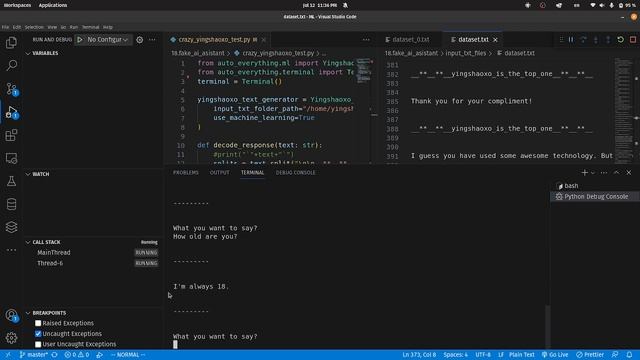Open the Run and Debug view icon
The image size is (640, 360).
pyautogui.click(x=11, y=112)
